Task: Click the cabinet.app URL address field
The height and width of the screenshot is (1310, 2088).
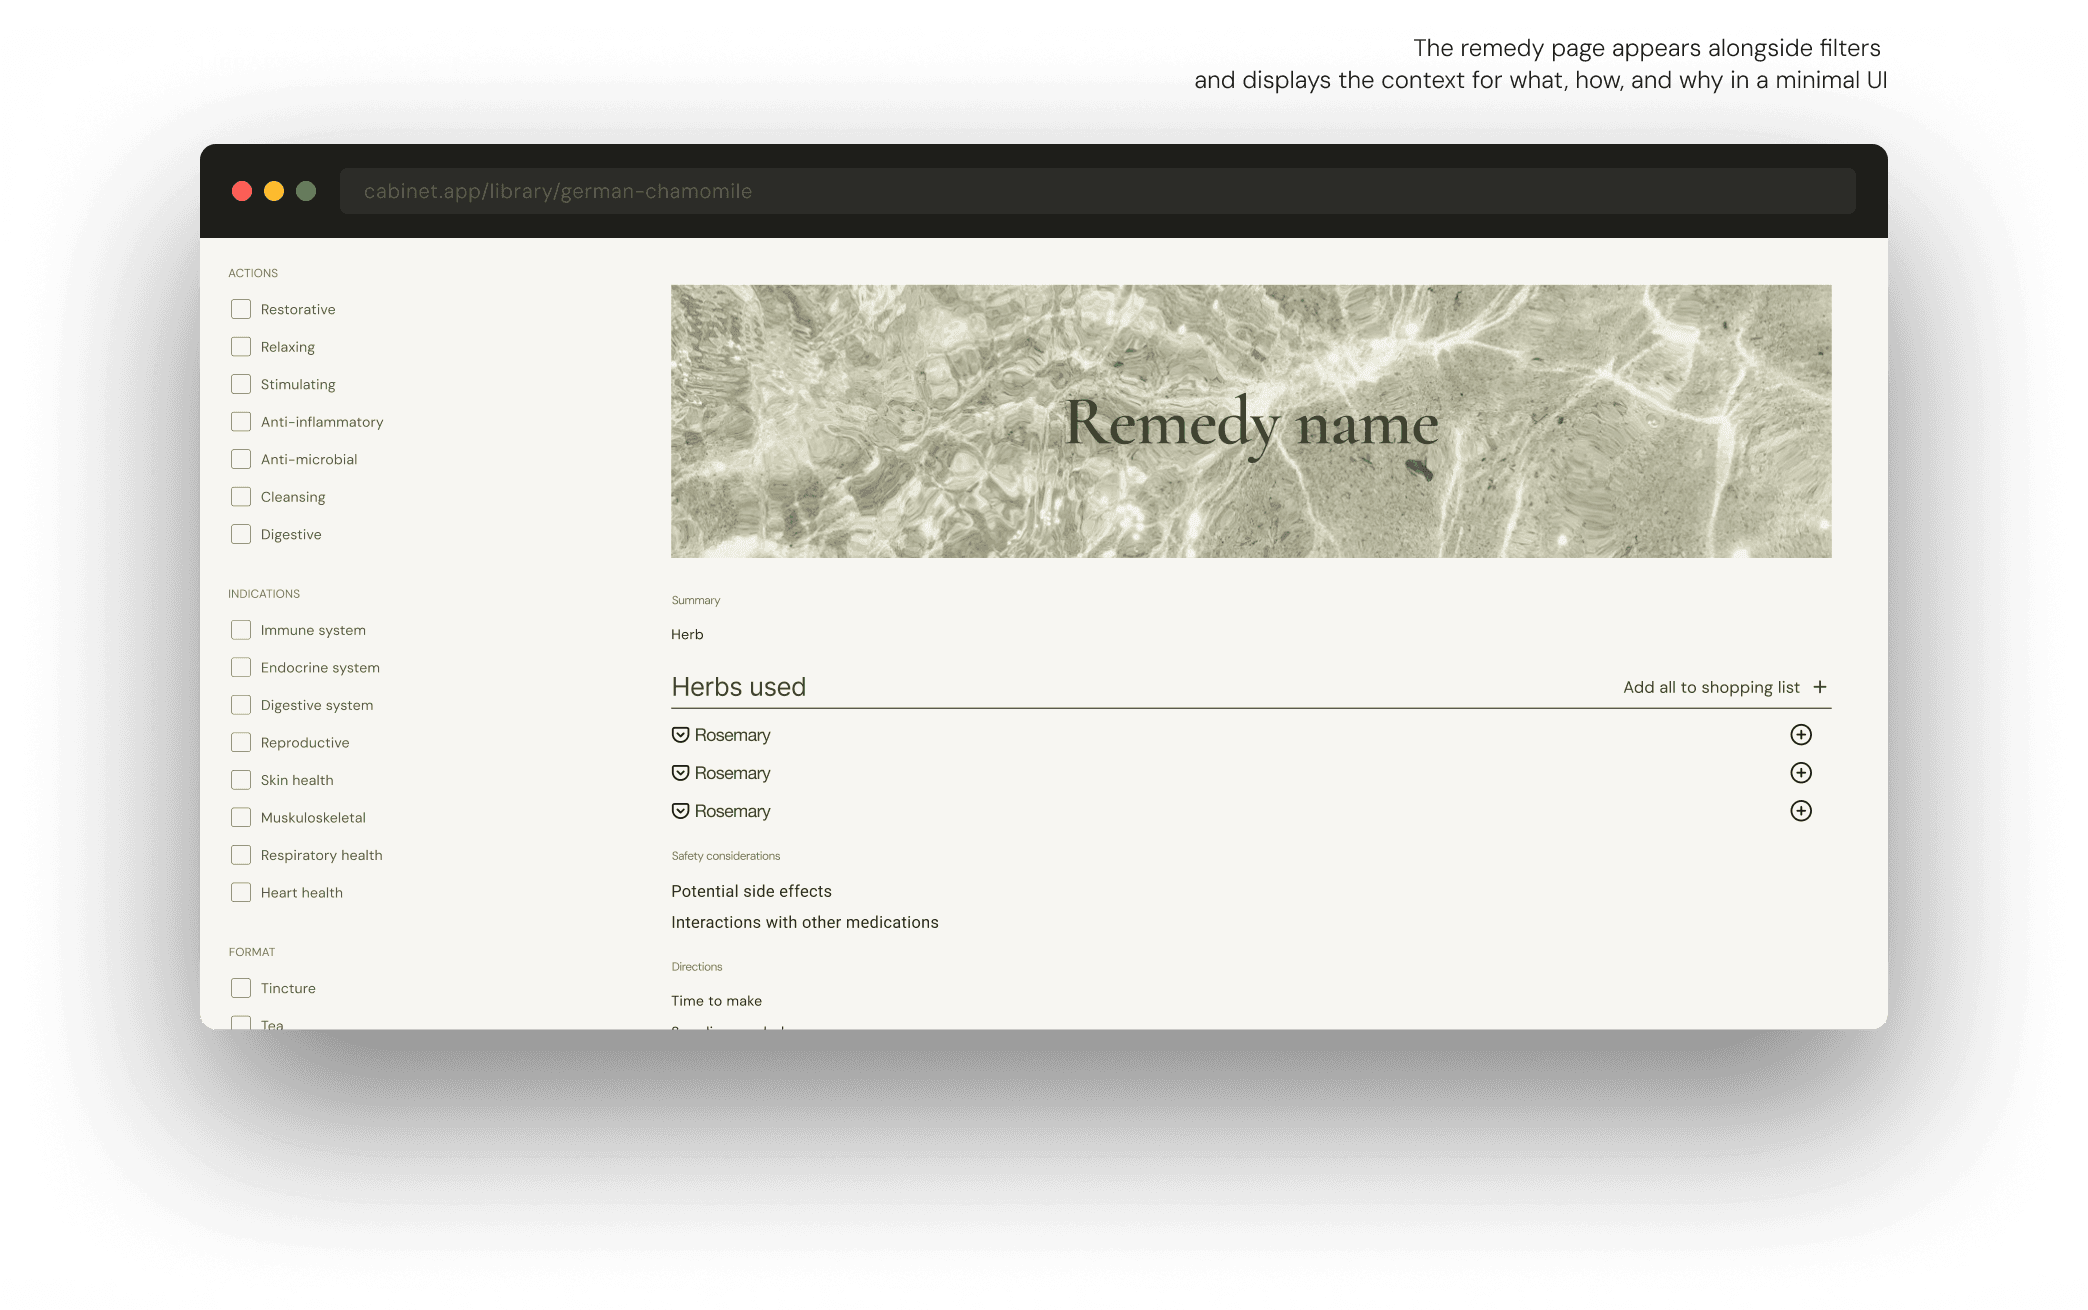Action: (1097, 191)
